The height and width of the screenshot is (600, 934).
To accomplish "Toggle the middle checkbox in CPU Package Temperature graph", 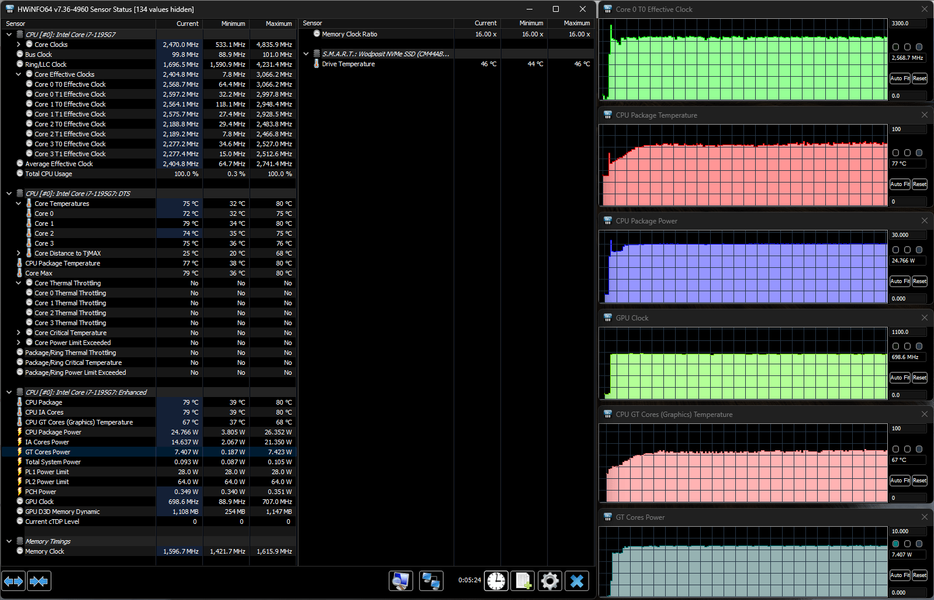I will pos(908,150).
